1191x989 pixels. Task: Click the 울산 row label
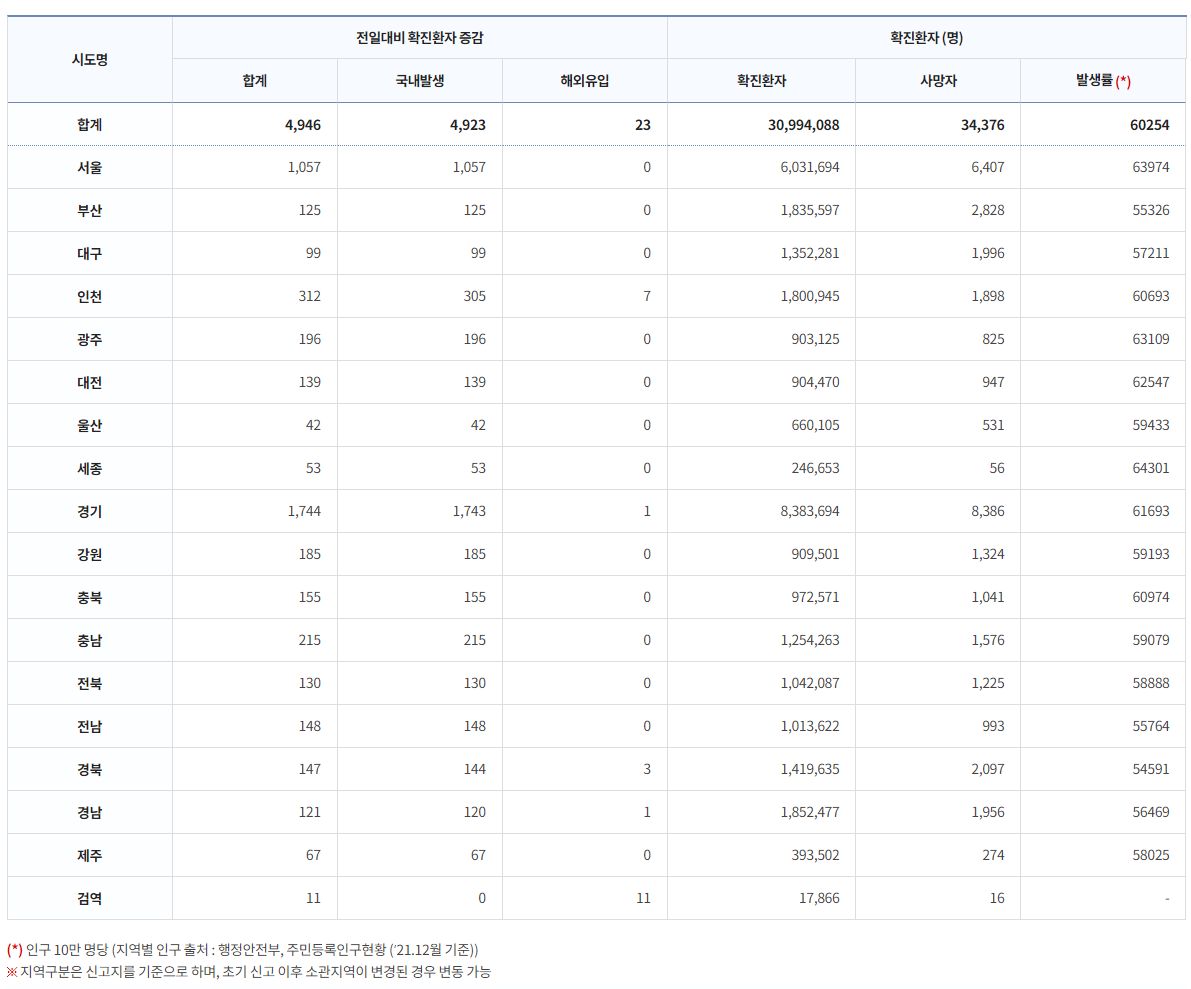pos(90,425)
